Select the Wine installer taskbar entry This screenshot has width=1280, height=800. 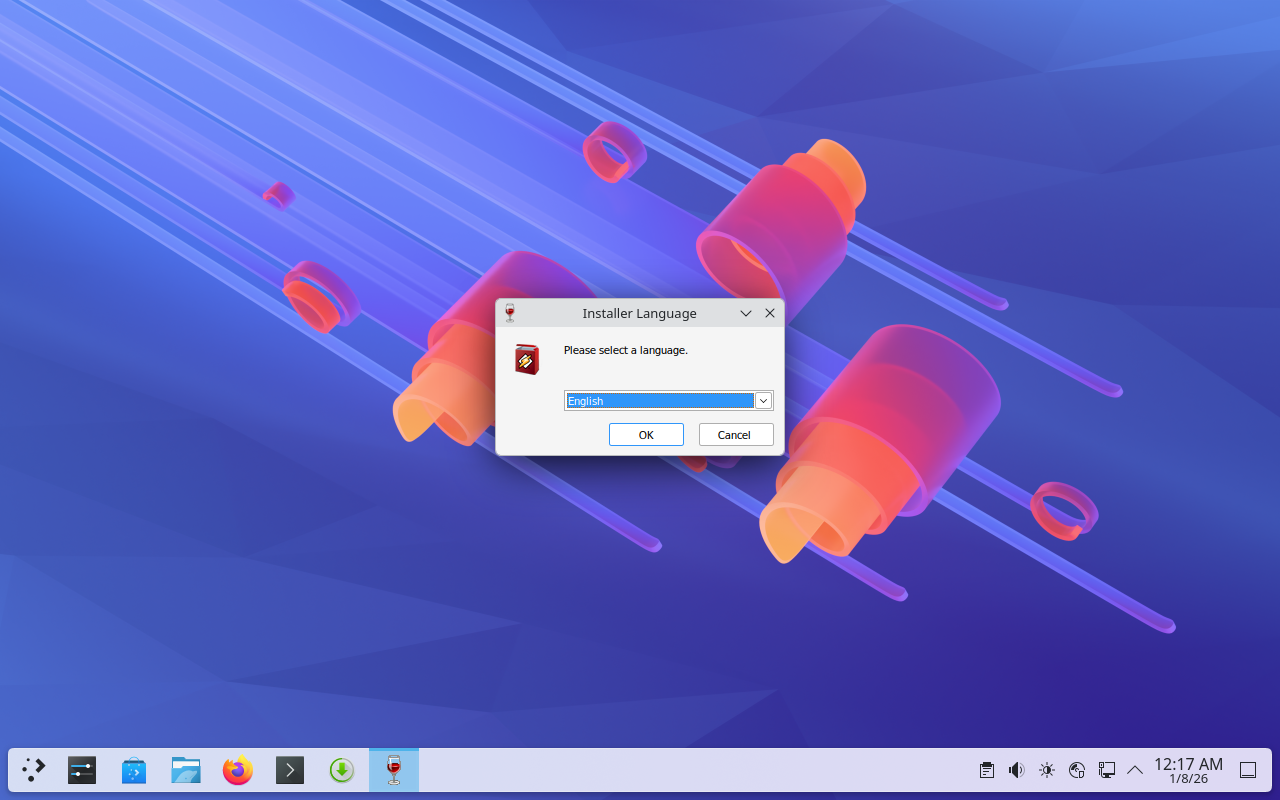pyautogui.click(x=394, y=770)
